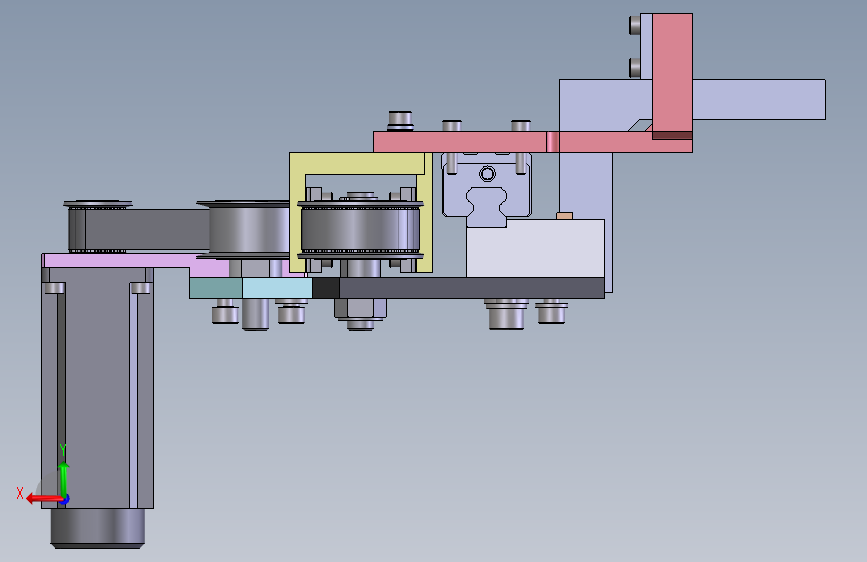The height and width of the screenshot is (562, 867).
Task: Select the tall bolt head above the red plate
Action: [x=400, y=121]
